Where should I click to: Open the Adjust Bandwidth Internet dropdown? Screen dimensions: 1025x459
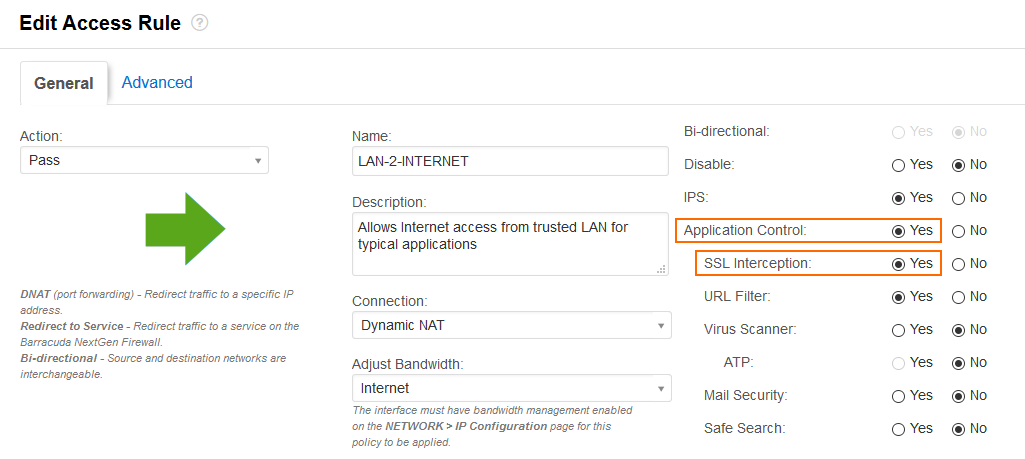point(512,388)
